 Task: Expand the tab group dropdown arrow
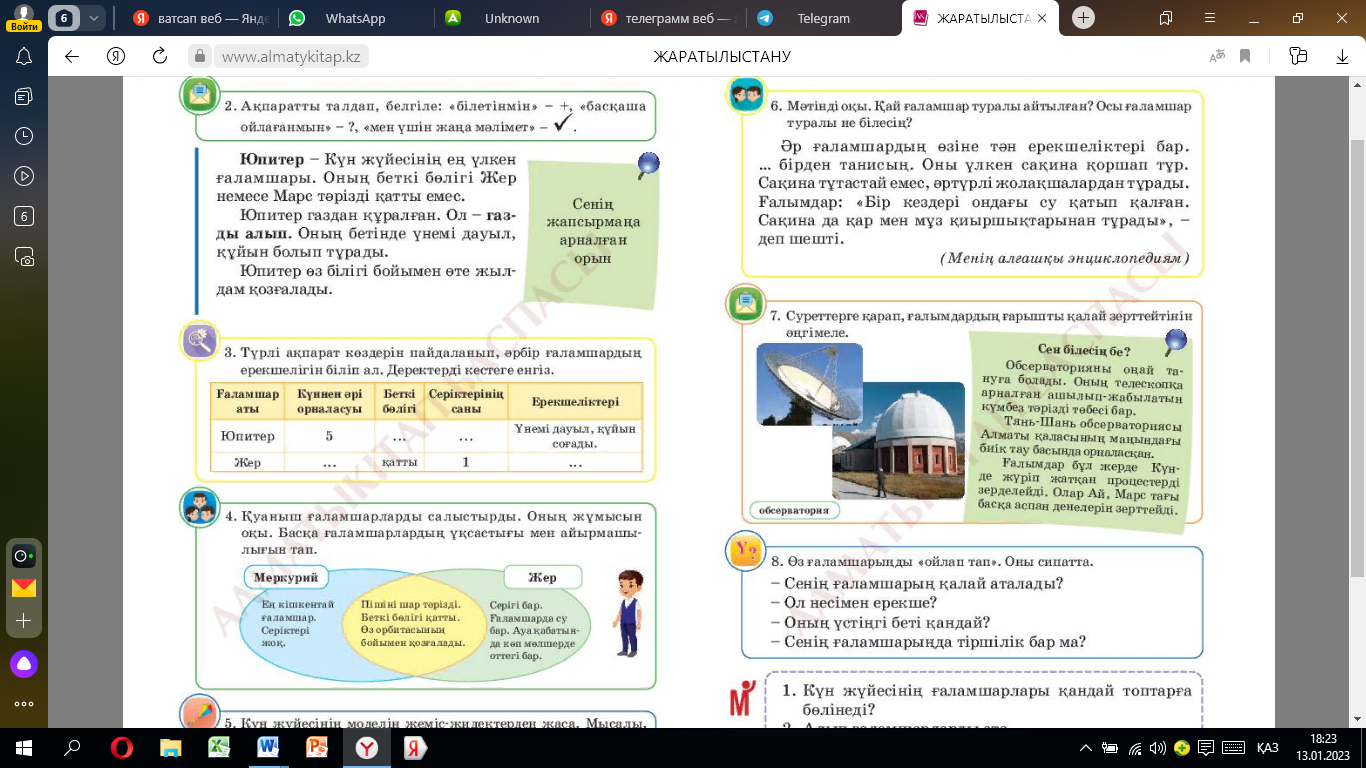(x=94, y=18)
